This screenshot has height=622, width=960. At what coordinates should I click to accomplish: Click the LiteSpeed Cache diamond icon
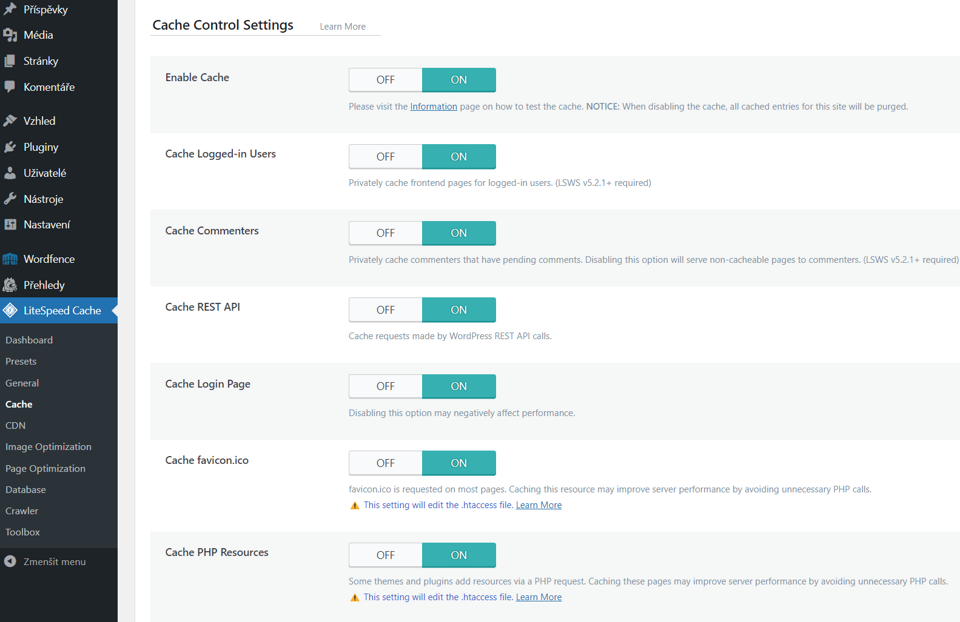pos(10,311)
